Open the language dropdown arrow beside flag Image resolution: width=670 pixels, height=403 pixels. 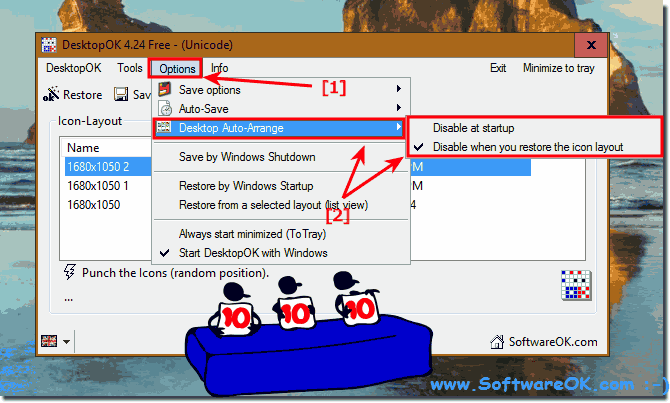click(66, 341)
